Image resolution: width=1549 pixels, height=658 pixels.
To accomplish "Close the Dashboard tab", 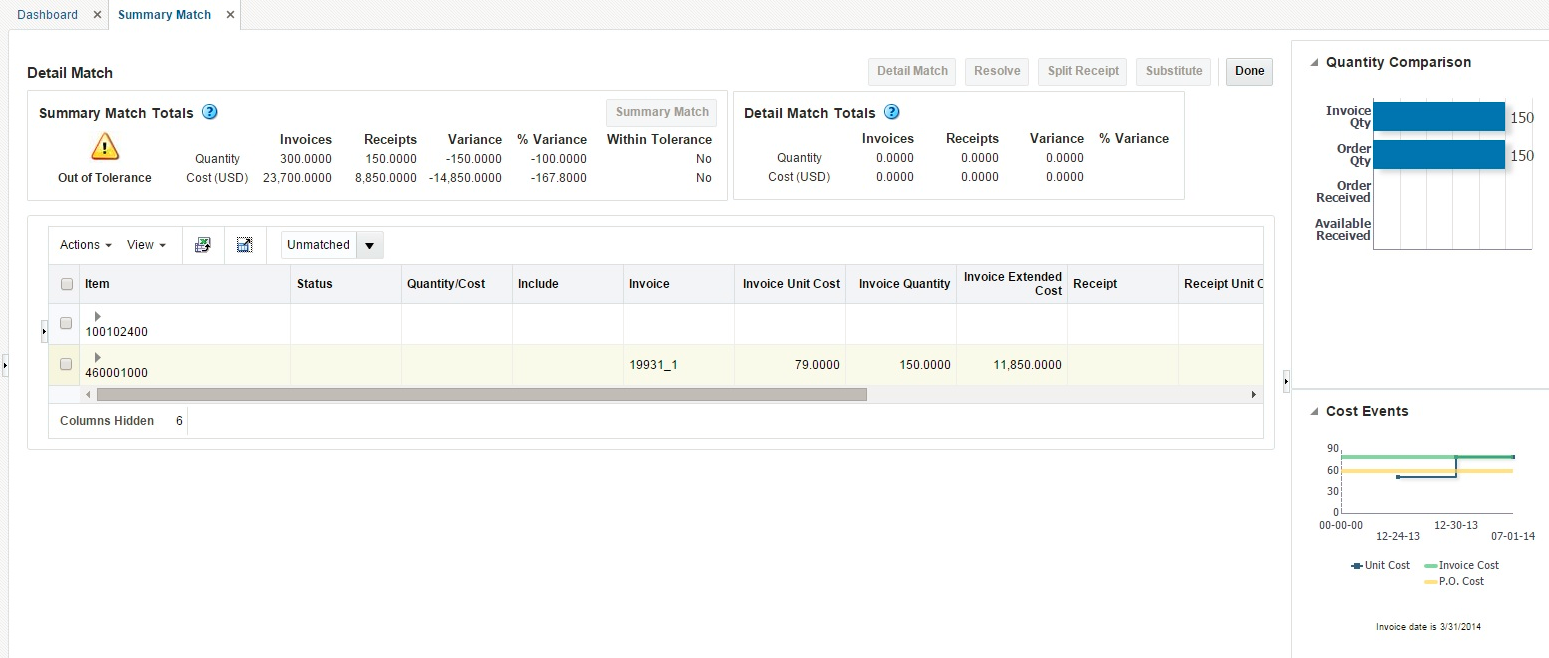I will (x=97, y=15).
